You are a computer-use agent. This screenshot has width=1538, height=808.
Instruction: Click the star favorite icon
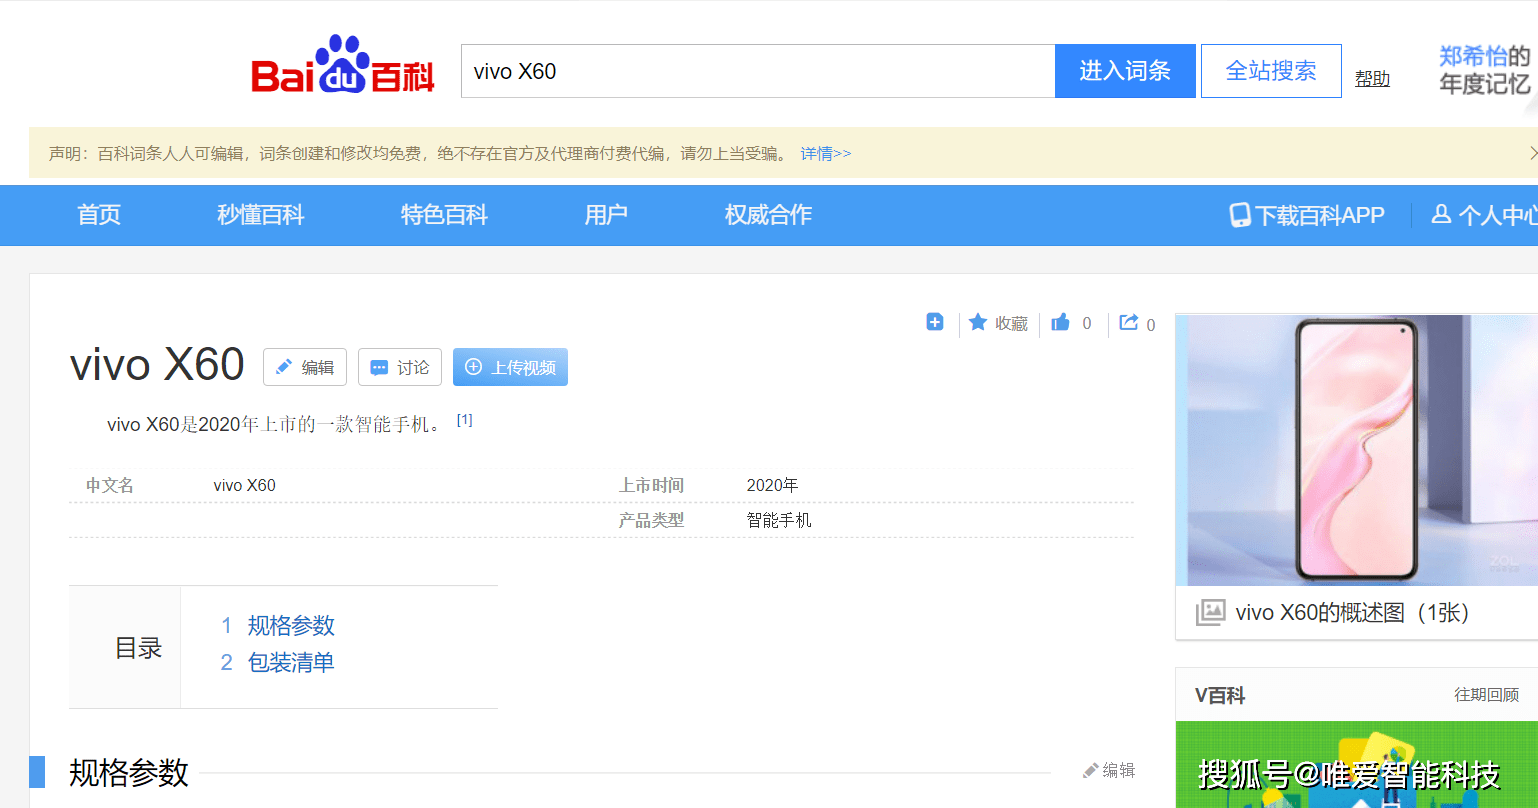point(978,322)
